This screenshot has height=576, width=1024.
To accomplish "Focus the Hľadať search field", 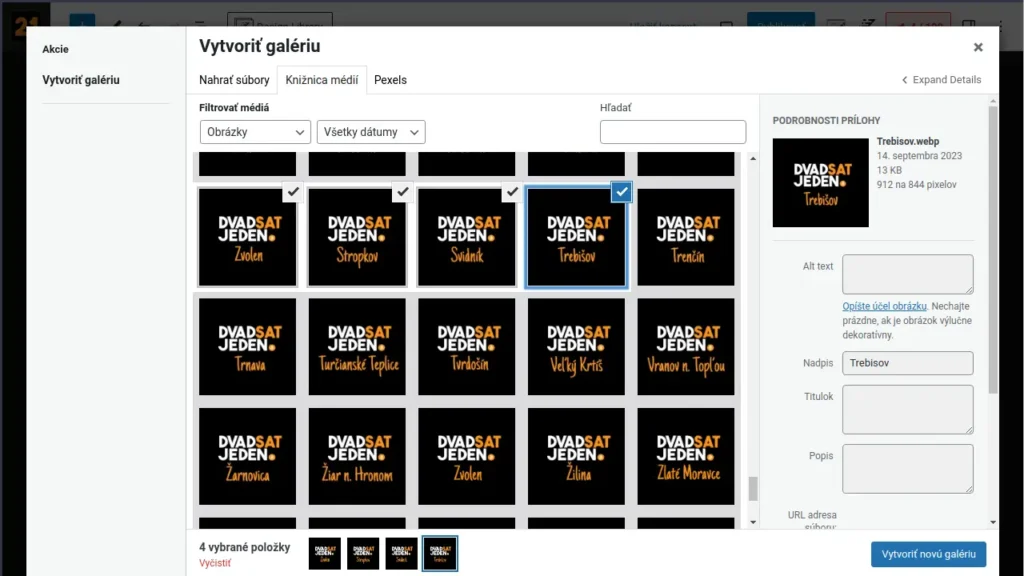I will click(x=673, y=132).
